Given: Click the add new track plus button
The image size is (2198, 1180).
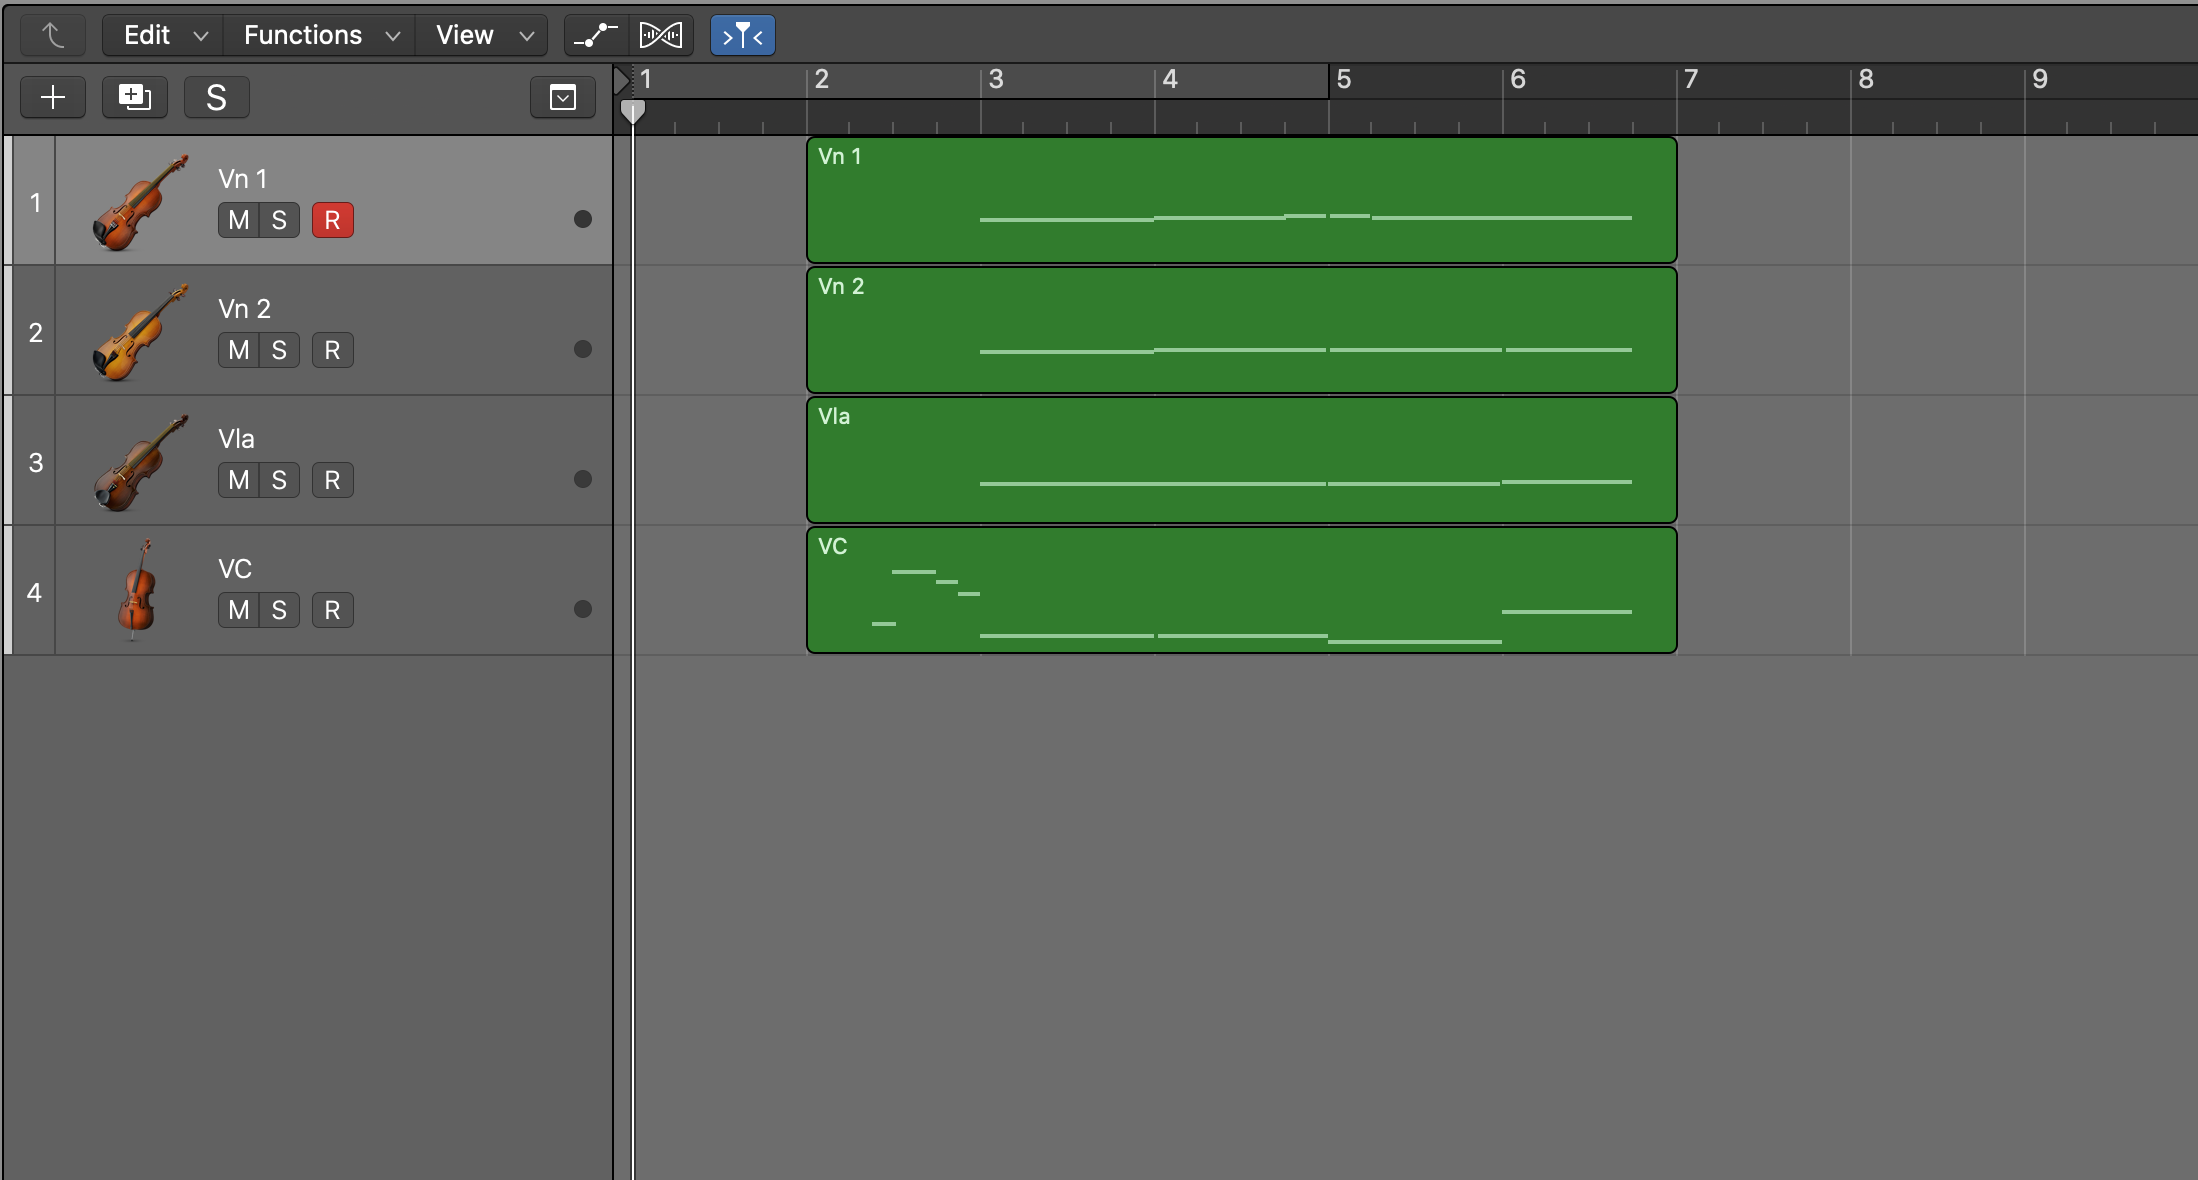Looking at the screenshot, I should (53, 97).
